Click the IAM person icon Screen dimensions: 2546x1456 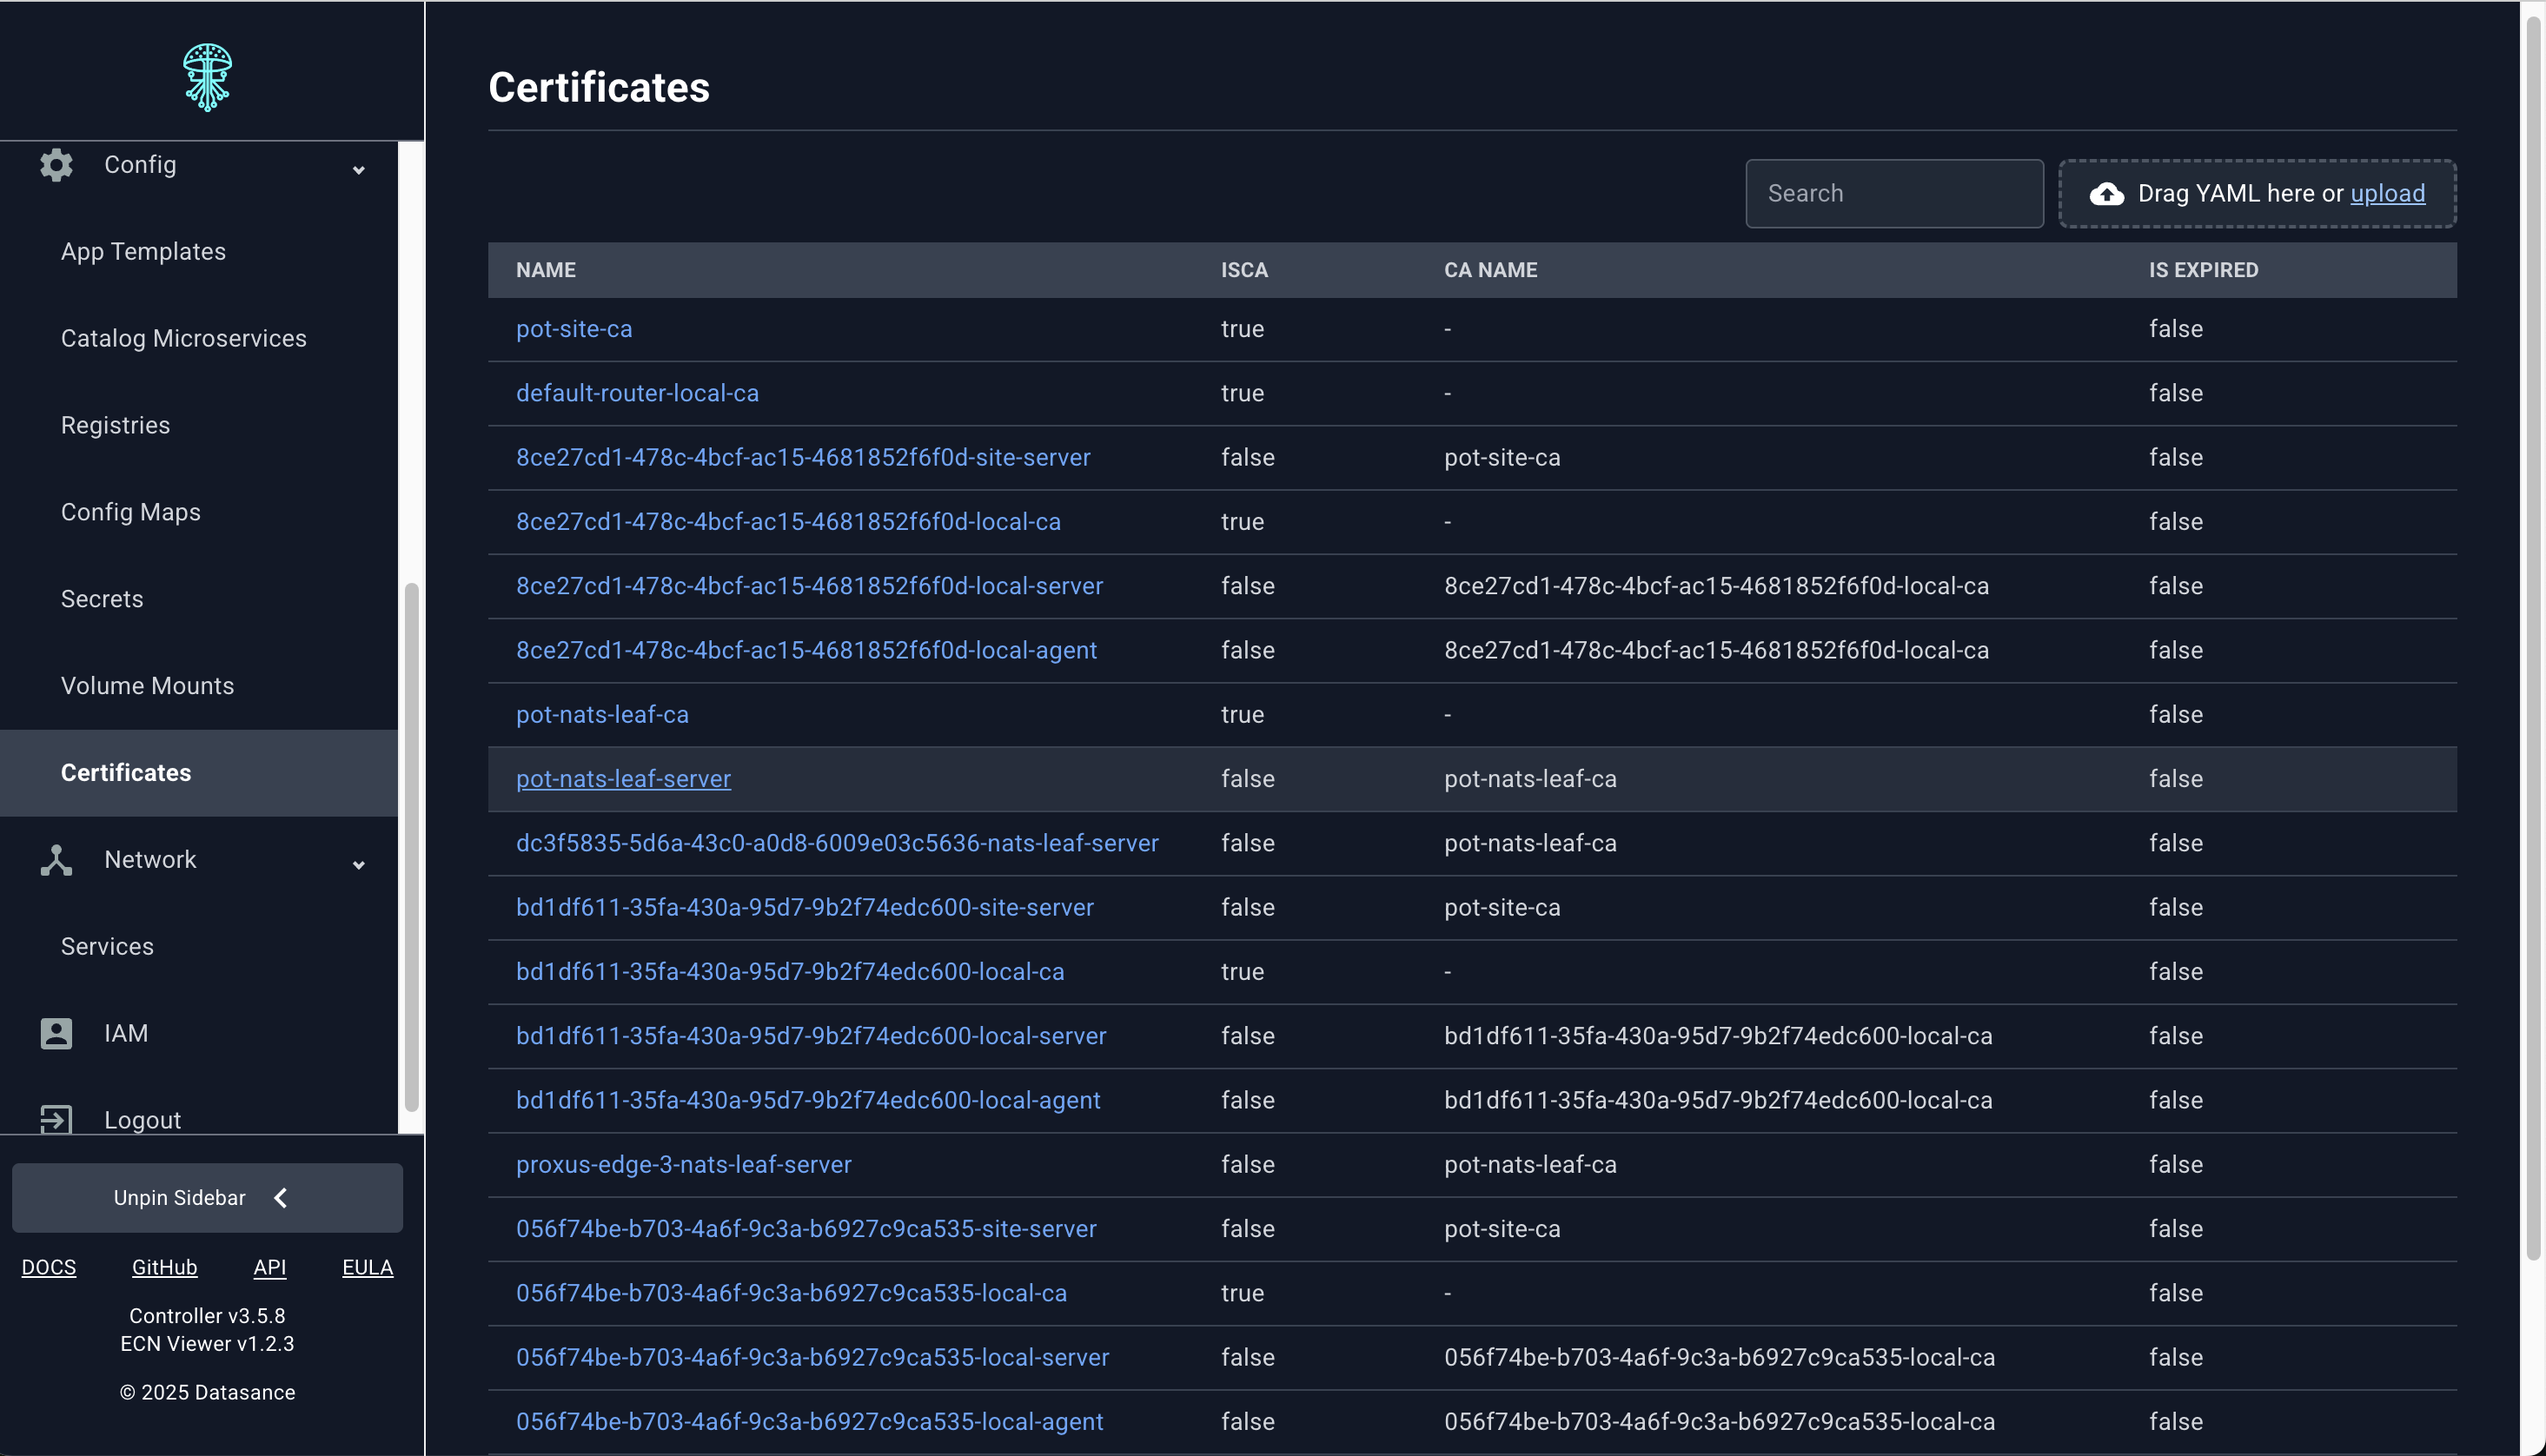(56, 1032)
